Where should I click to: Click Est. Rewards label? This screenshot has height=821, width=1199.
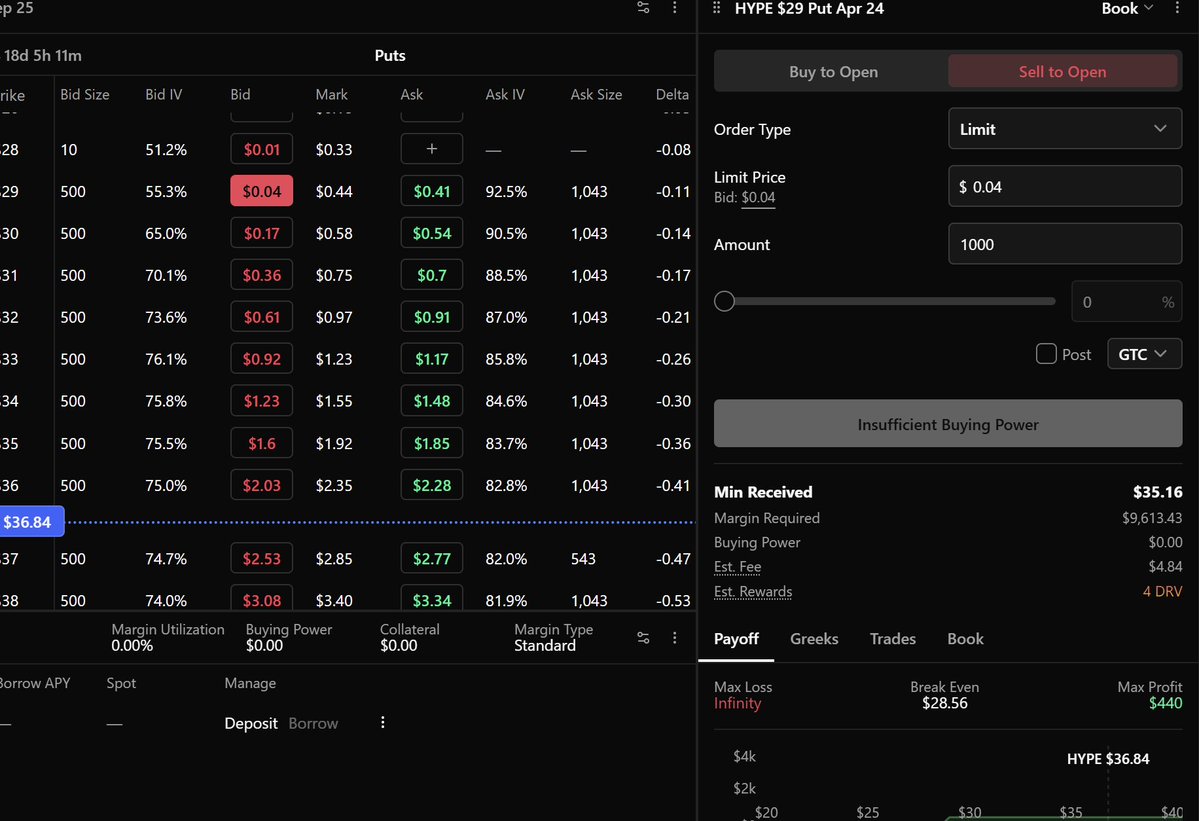point(752,592)
